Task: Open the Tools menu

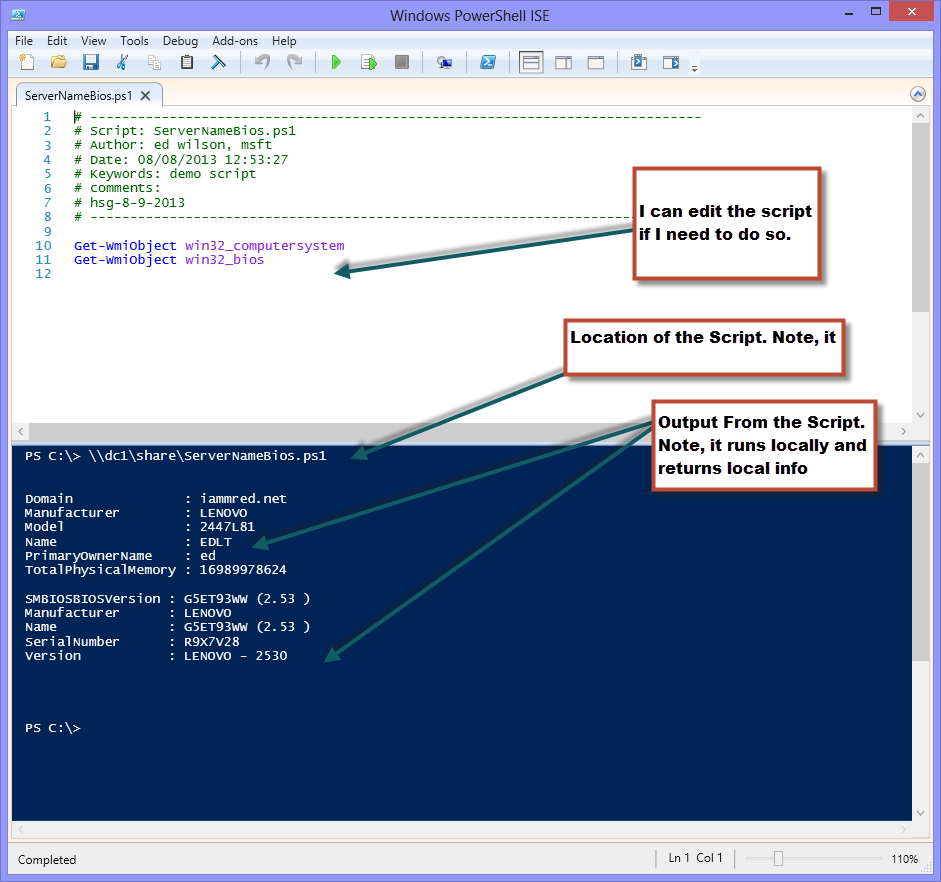Action: click(x=134, y=41)
